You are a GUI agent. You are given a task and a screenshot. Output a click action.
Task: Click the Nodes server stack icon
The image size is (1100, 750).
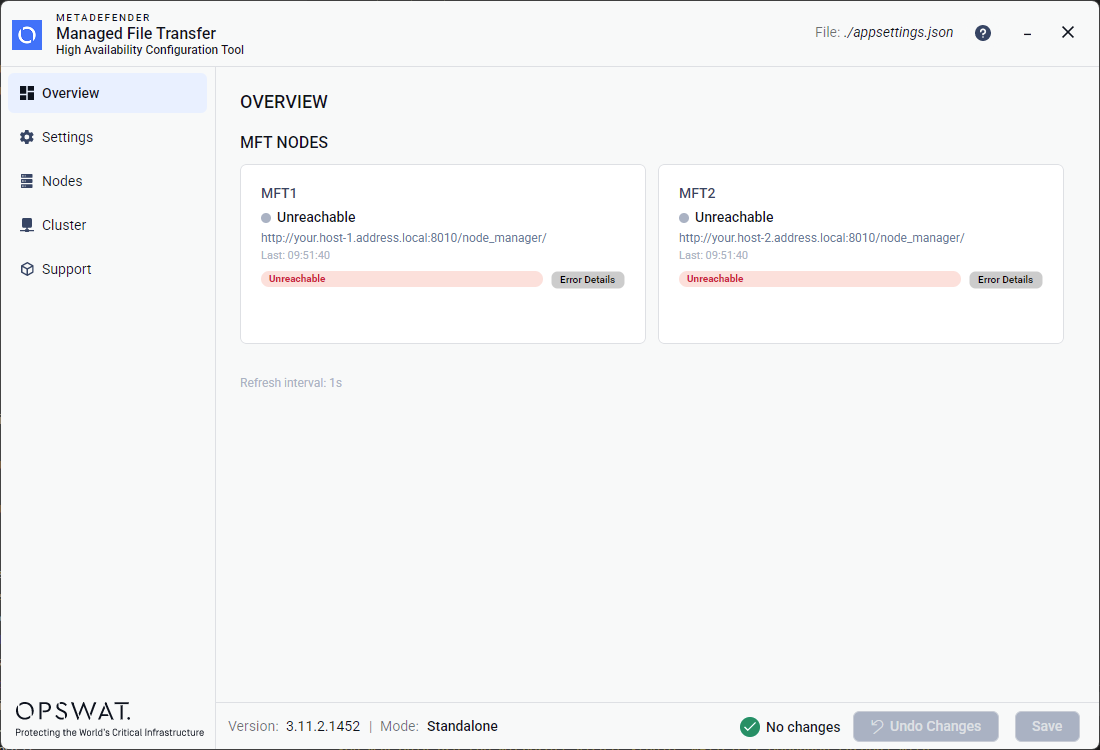[x=27, y=181]
